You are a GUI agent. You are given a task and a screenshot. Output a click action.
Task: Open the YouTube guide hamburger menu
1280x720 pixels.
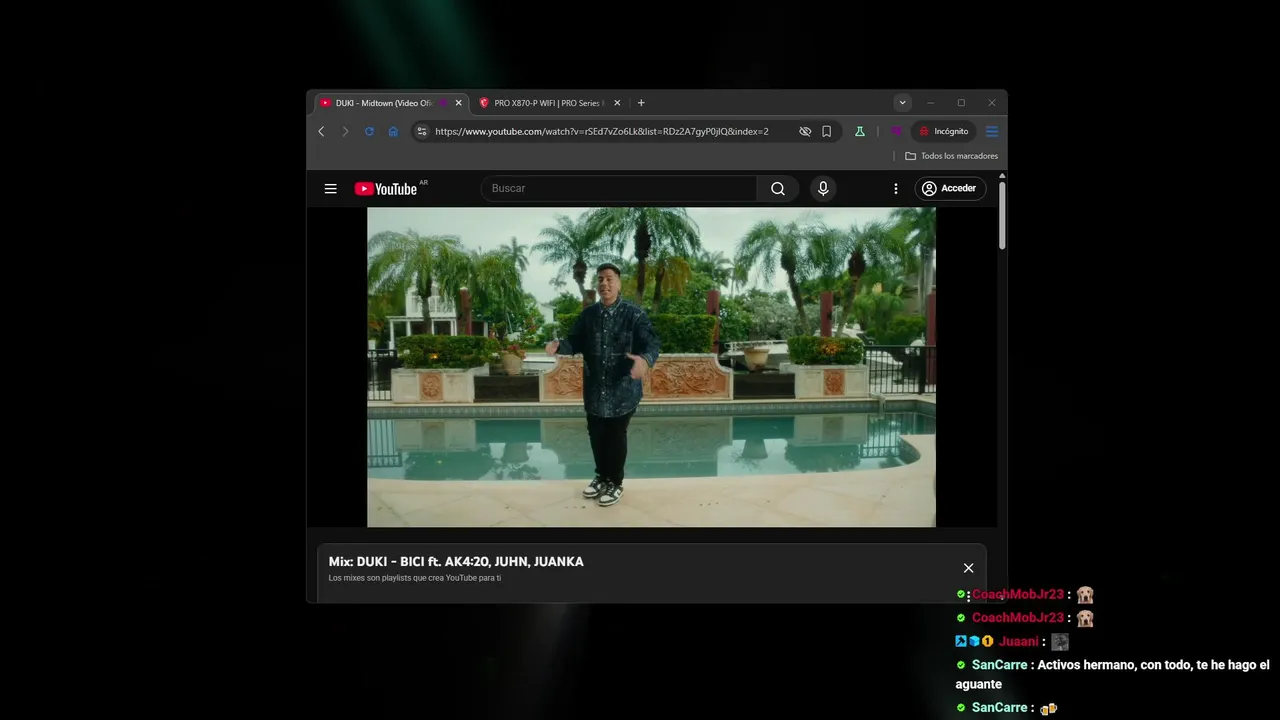[x=331, y=188]
